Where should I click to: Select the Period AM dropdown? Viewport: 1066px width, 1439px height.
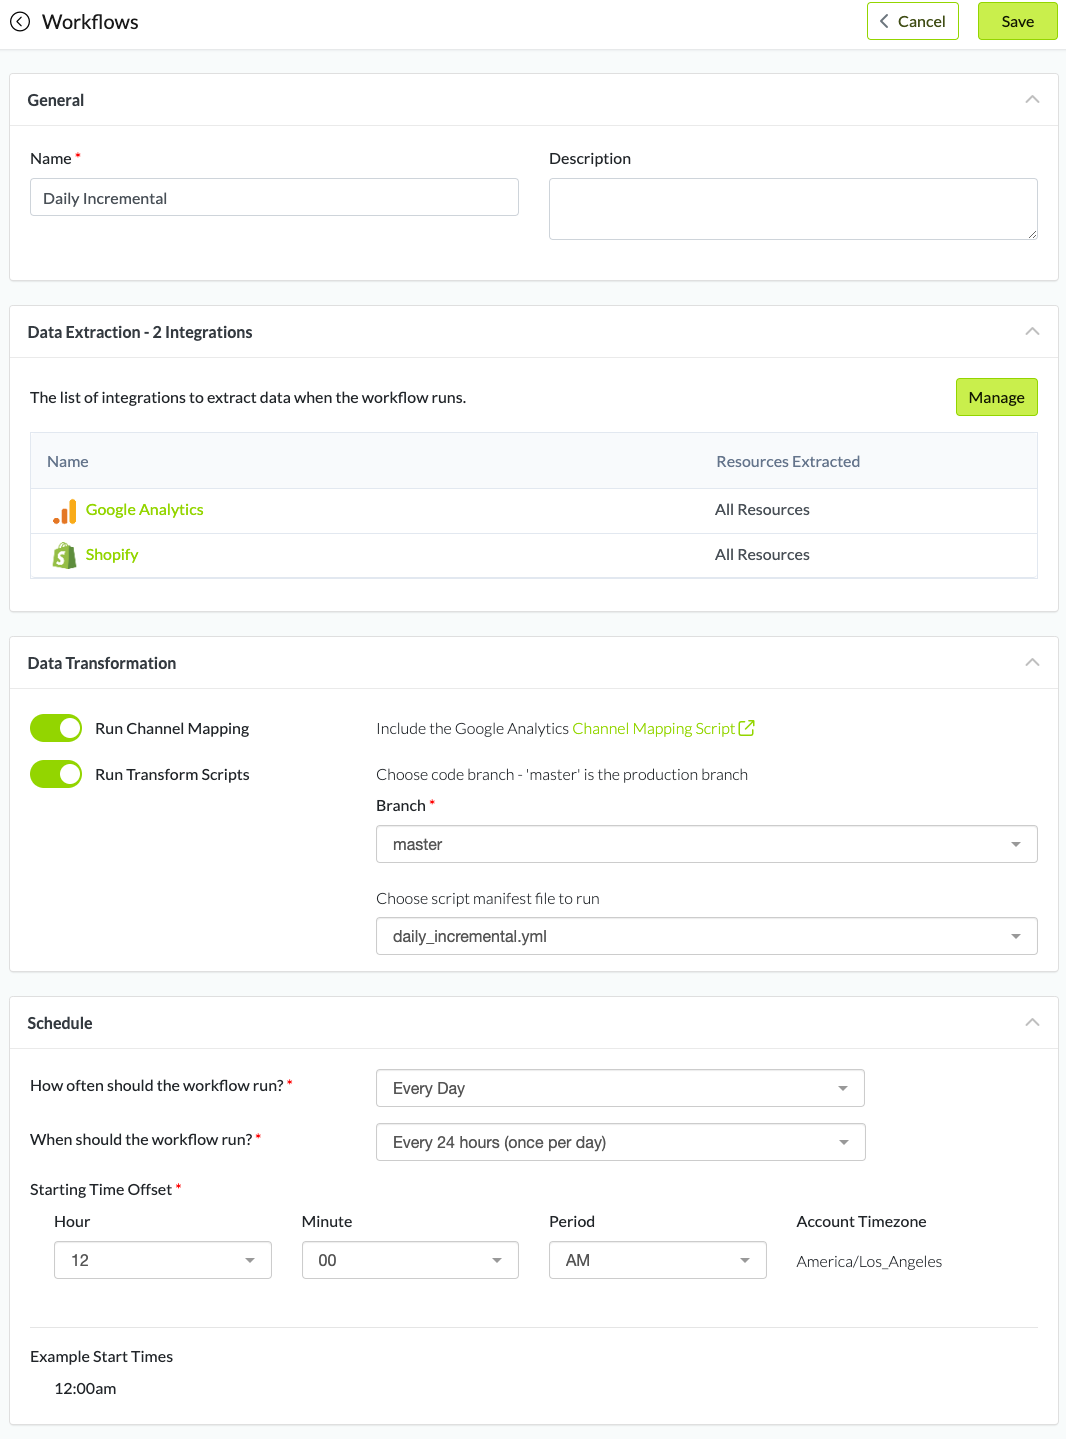point(657,1260)
